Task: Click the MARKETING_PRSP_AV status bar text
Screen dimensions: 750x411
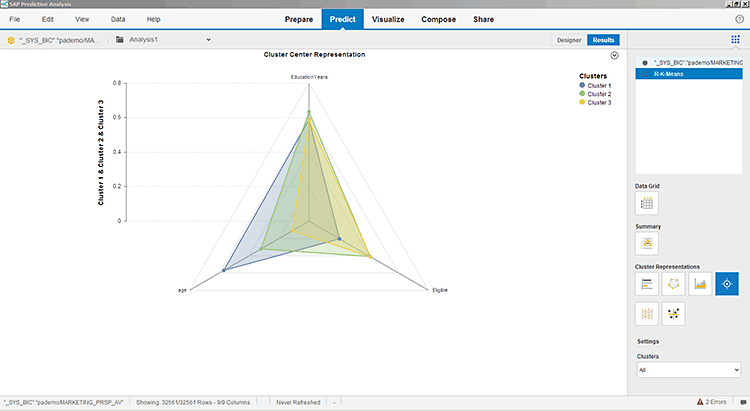Action: (63, 402)
